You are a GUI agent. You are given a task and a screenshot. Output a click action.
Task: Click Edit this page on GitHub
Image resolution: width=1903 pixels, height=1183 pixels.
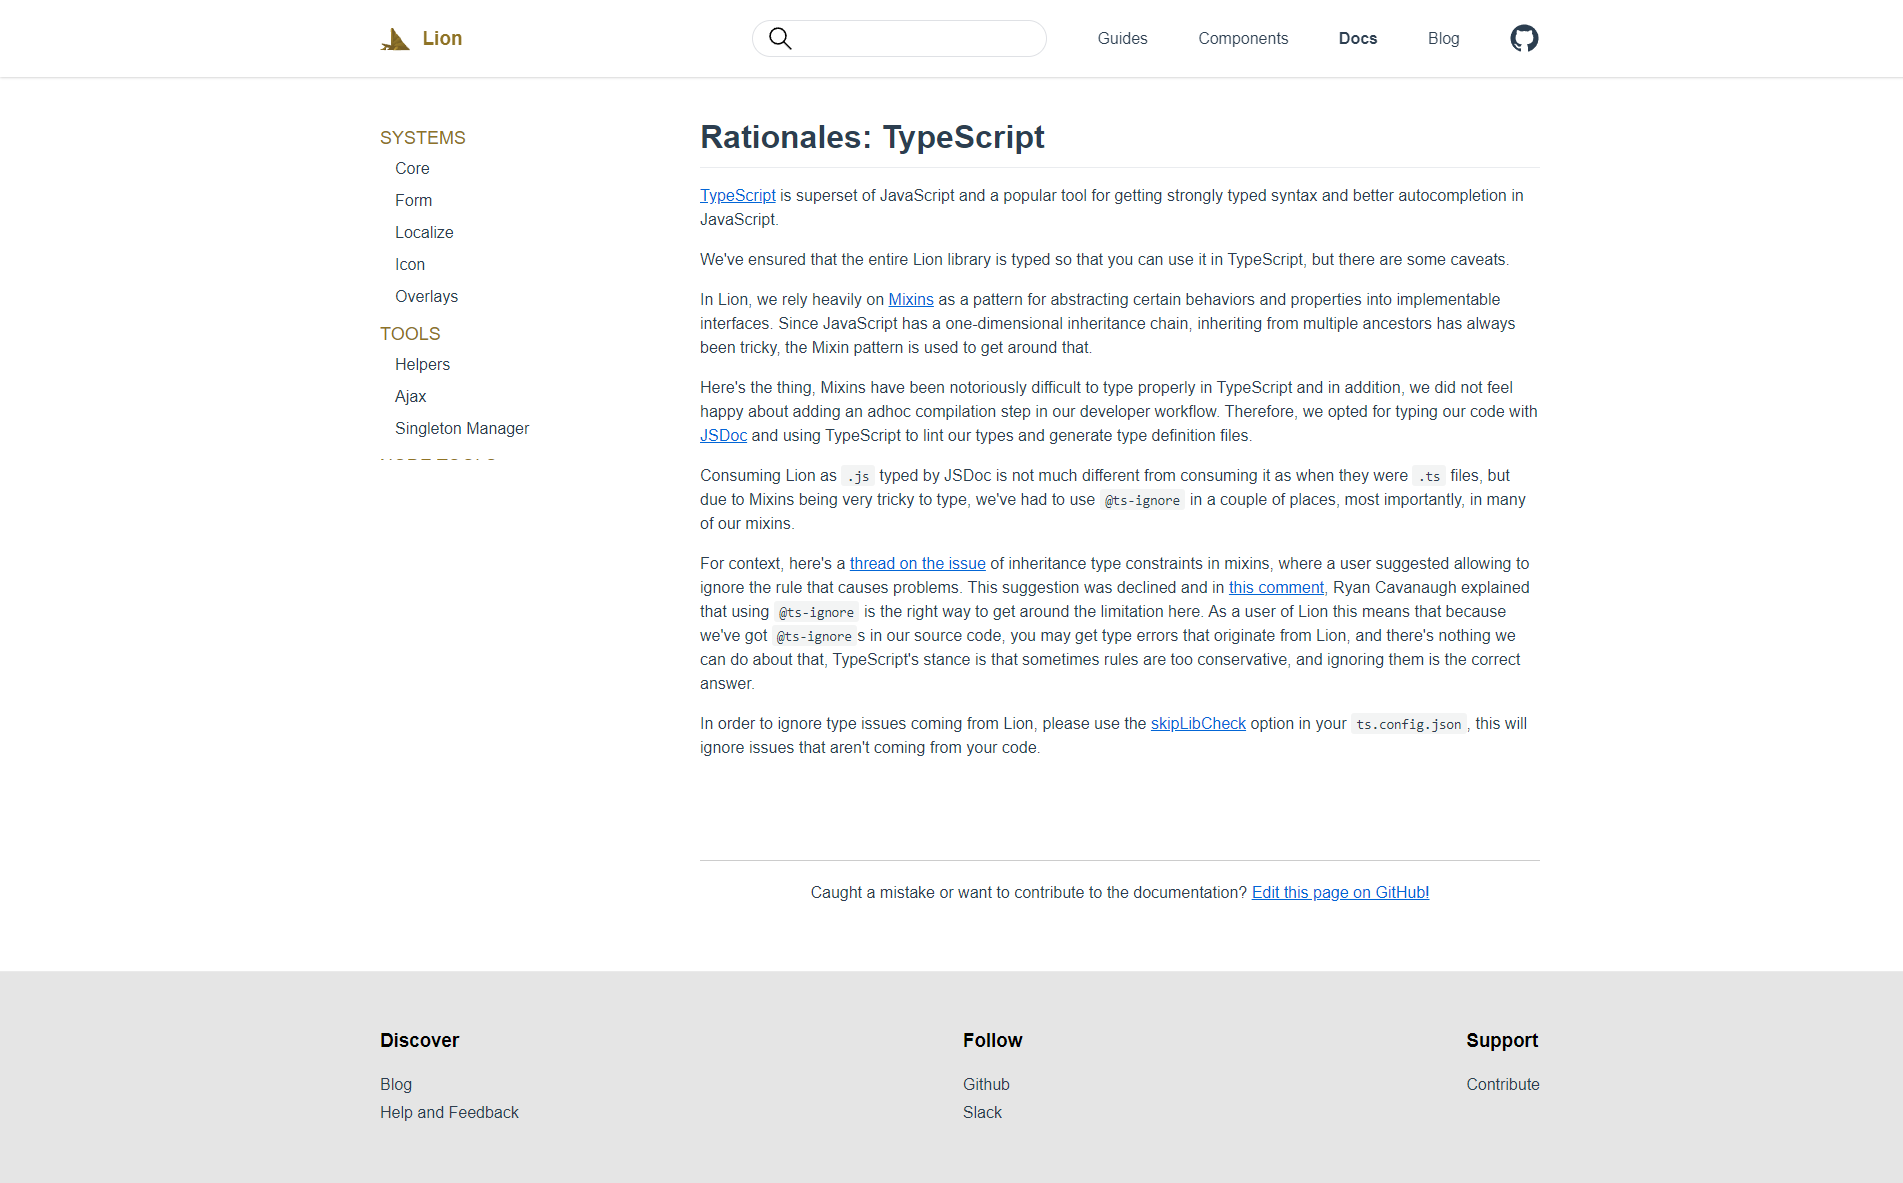click(x=1339, y=892)
